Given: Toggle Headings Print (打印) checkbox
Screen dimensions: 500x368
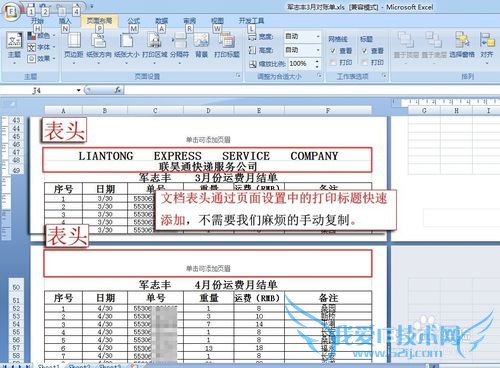Looking at the screenshot, I should [365, 62].
